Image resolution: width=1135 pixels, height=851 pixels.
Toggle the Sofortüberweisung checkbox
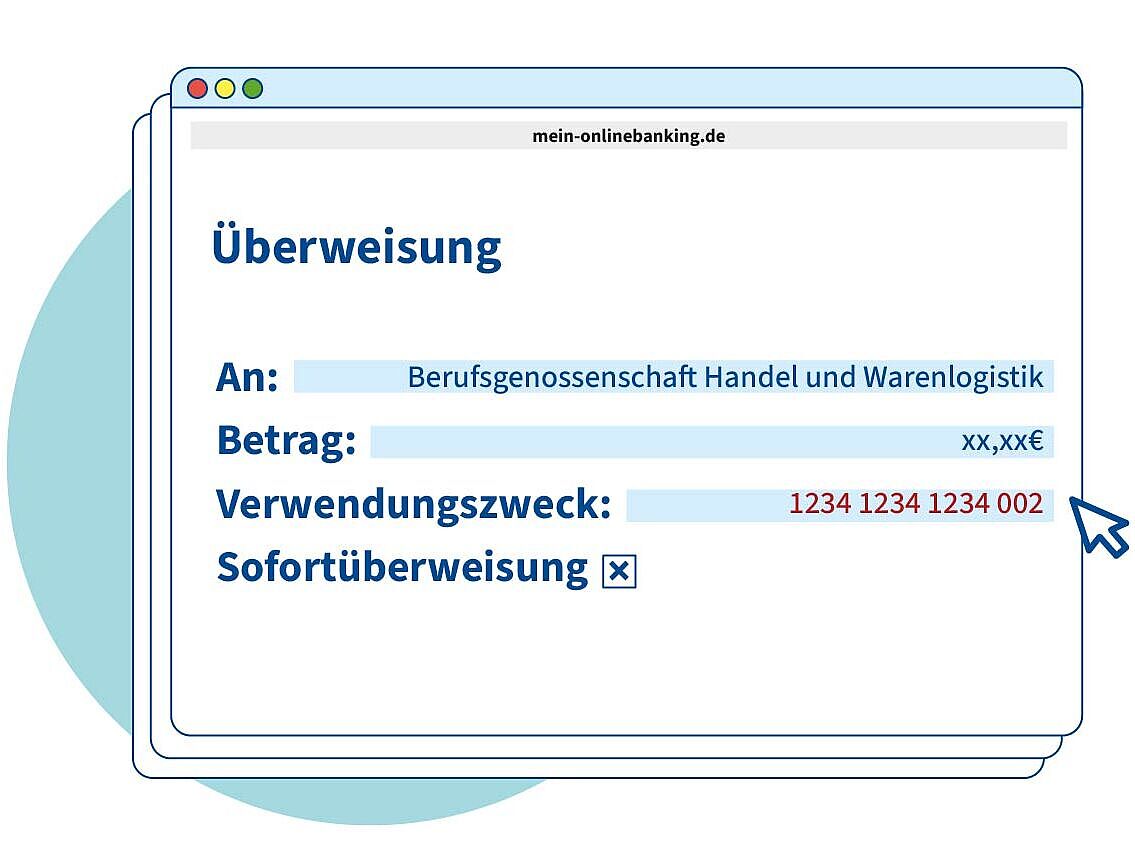click(619, 571)
